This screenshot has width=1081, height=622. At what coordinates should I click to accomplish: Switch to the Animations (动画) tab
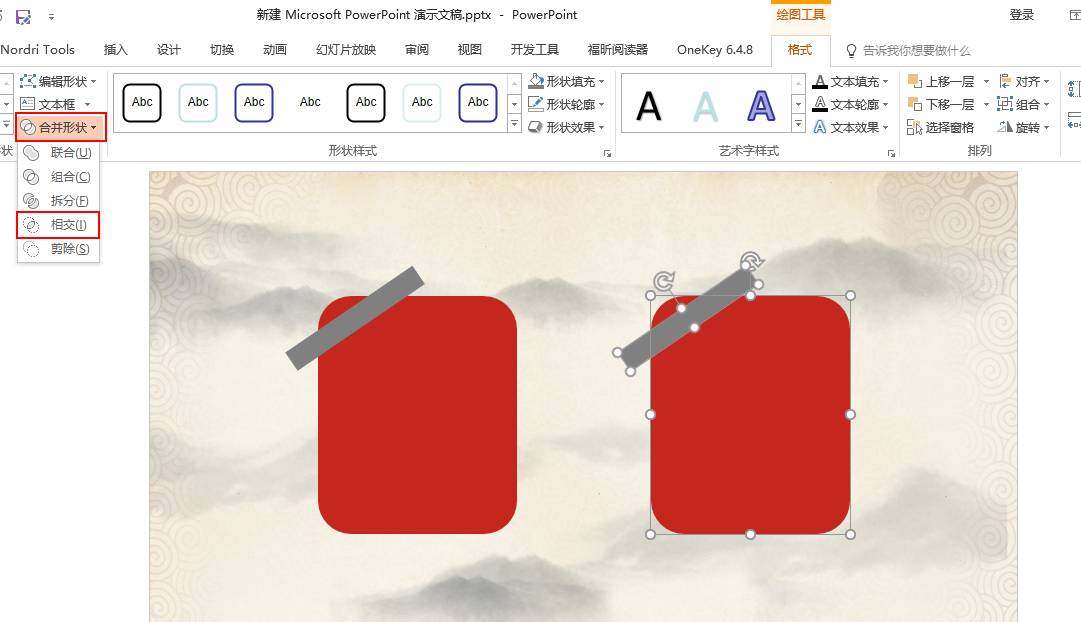point(274,50)
